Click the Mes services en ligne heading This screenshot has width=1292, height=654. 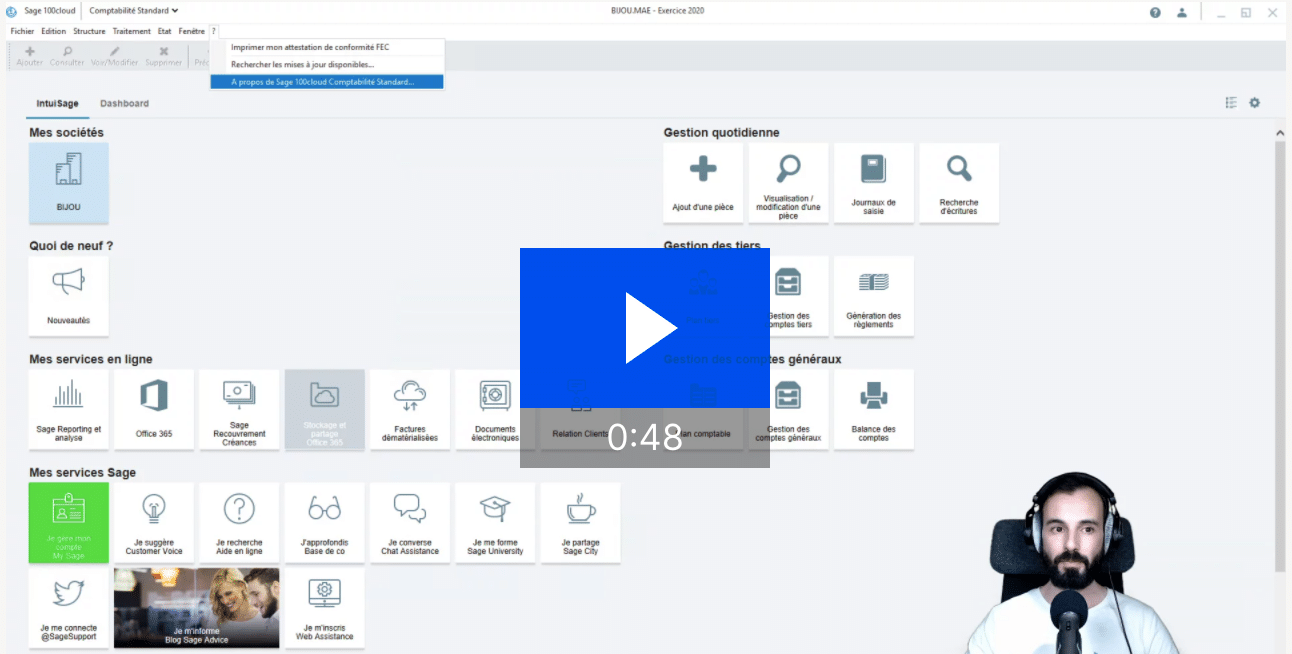click(x=91, y=359)
